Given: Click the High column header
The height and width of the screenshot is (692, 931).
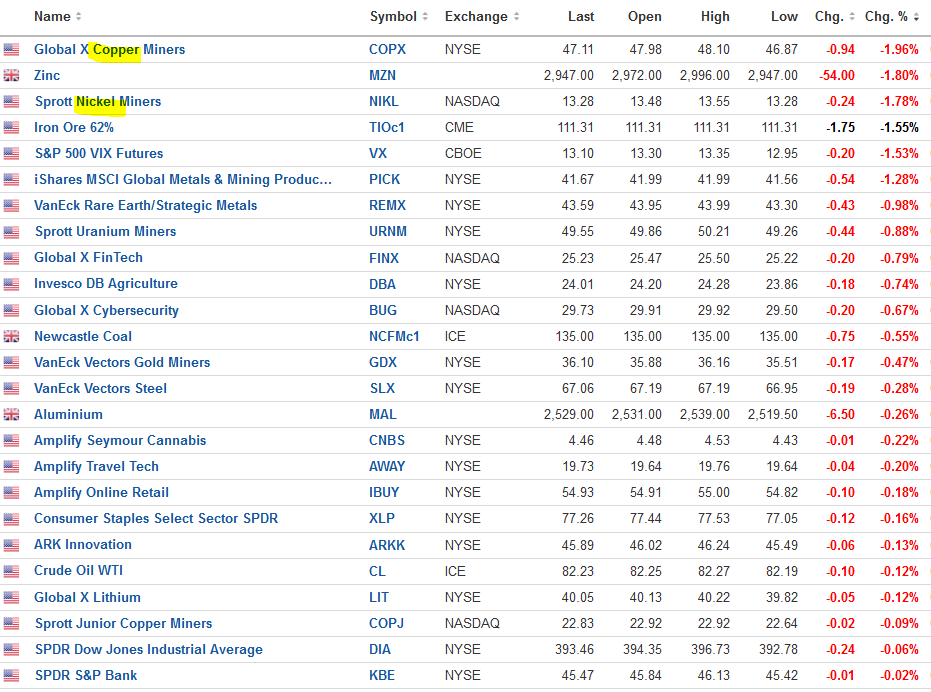Looking at the screenshot, I should [715, 17].
